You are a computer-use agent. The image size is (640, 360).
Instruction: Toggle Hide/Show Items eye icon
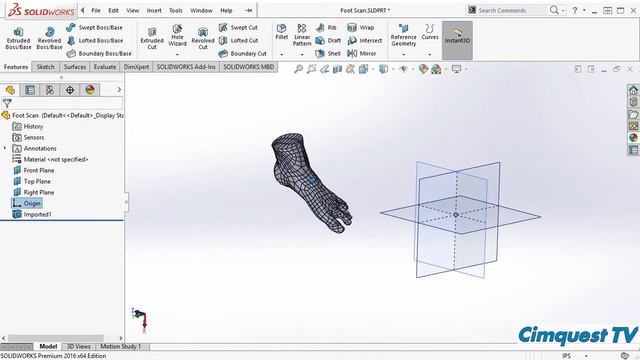click(x=403, y=69)
